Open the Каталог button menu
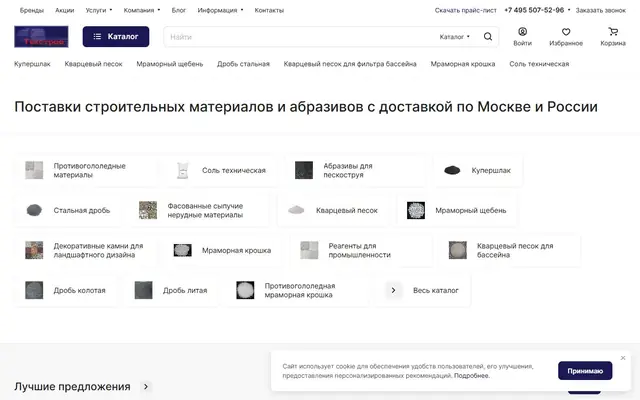This screenshot has width=640, height=400. coord(116,37)
